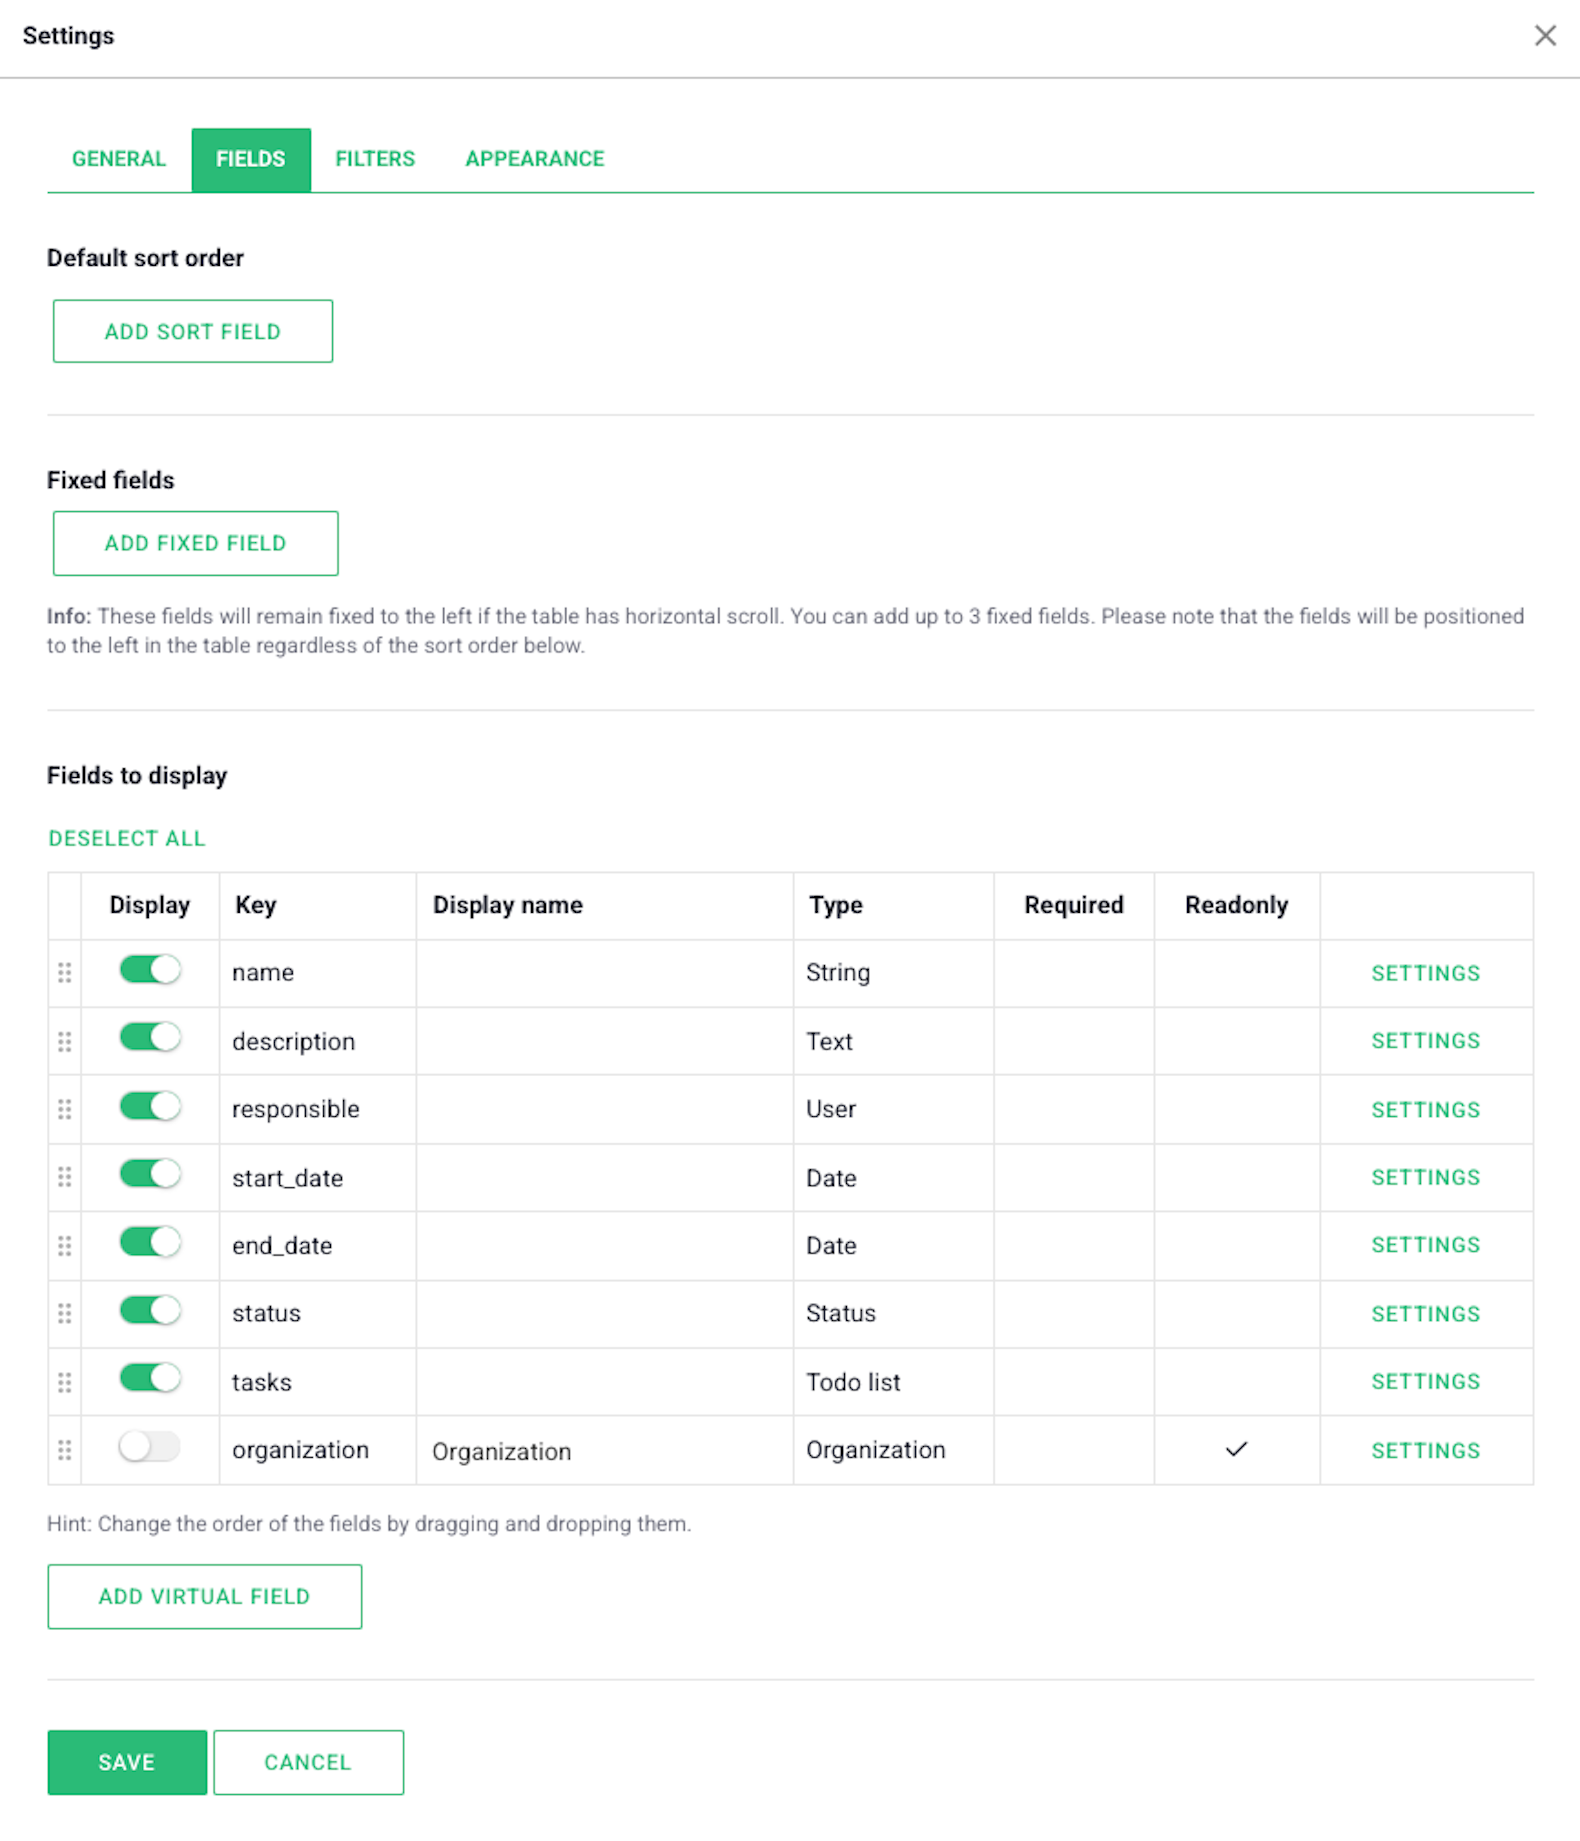Click the drag handle for start_date row

coord(65,1177)
